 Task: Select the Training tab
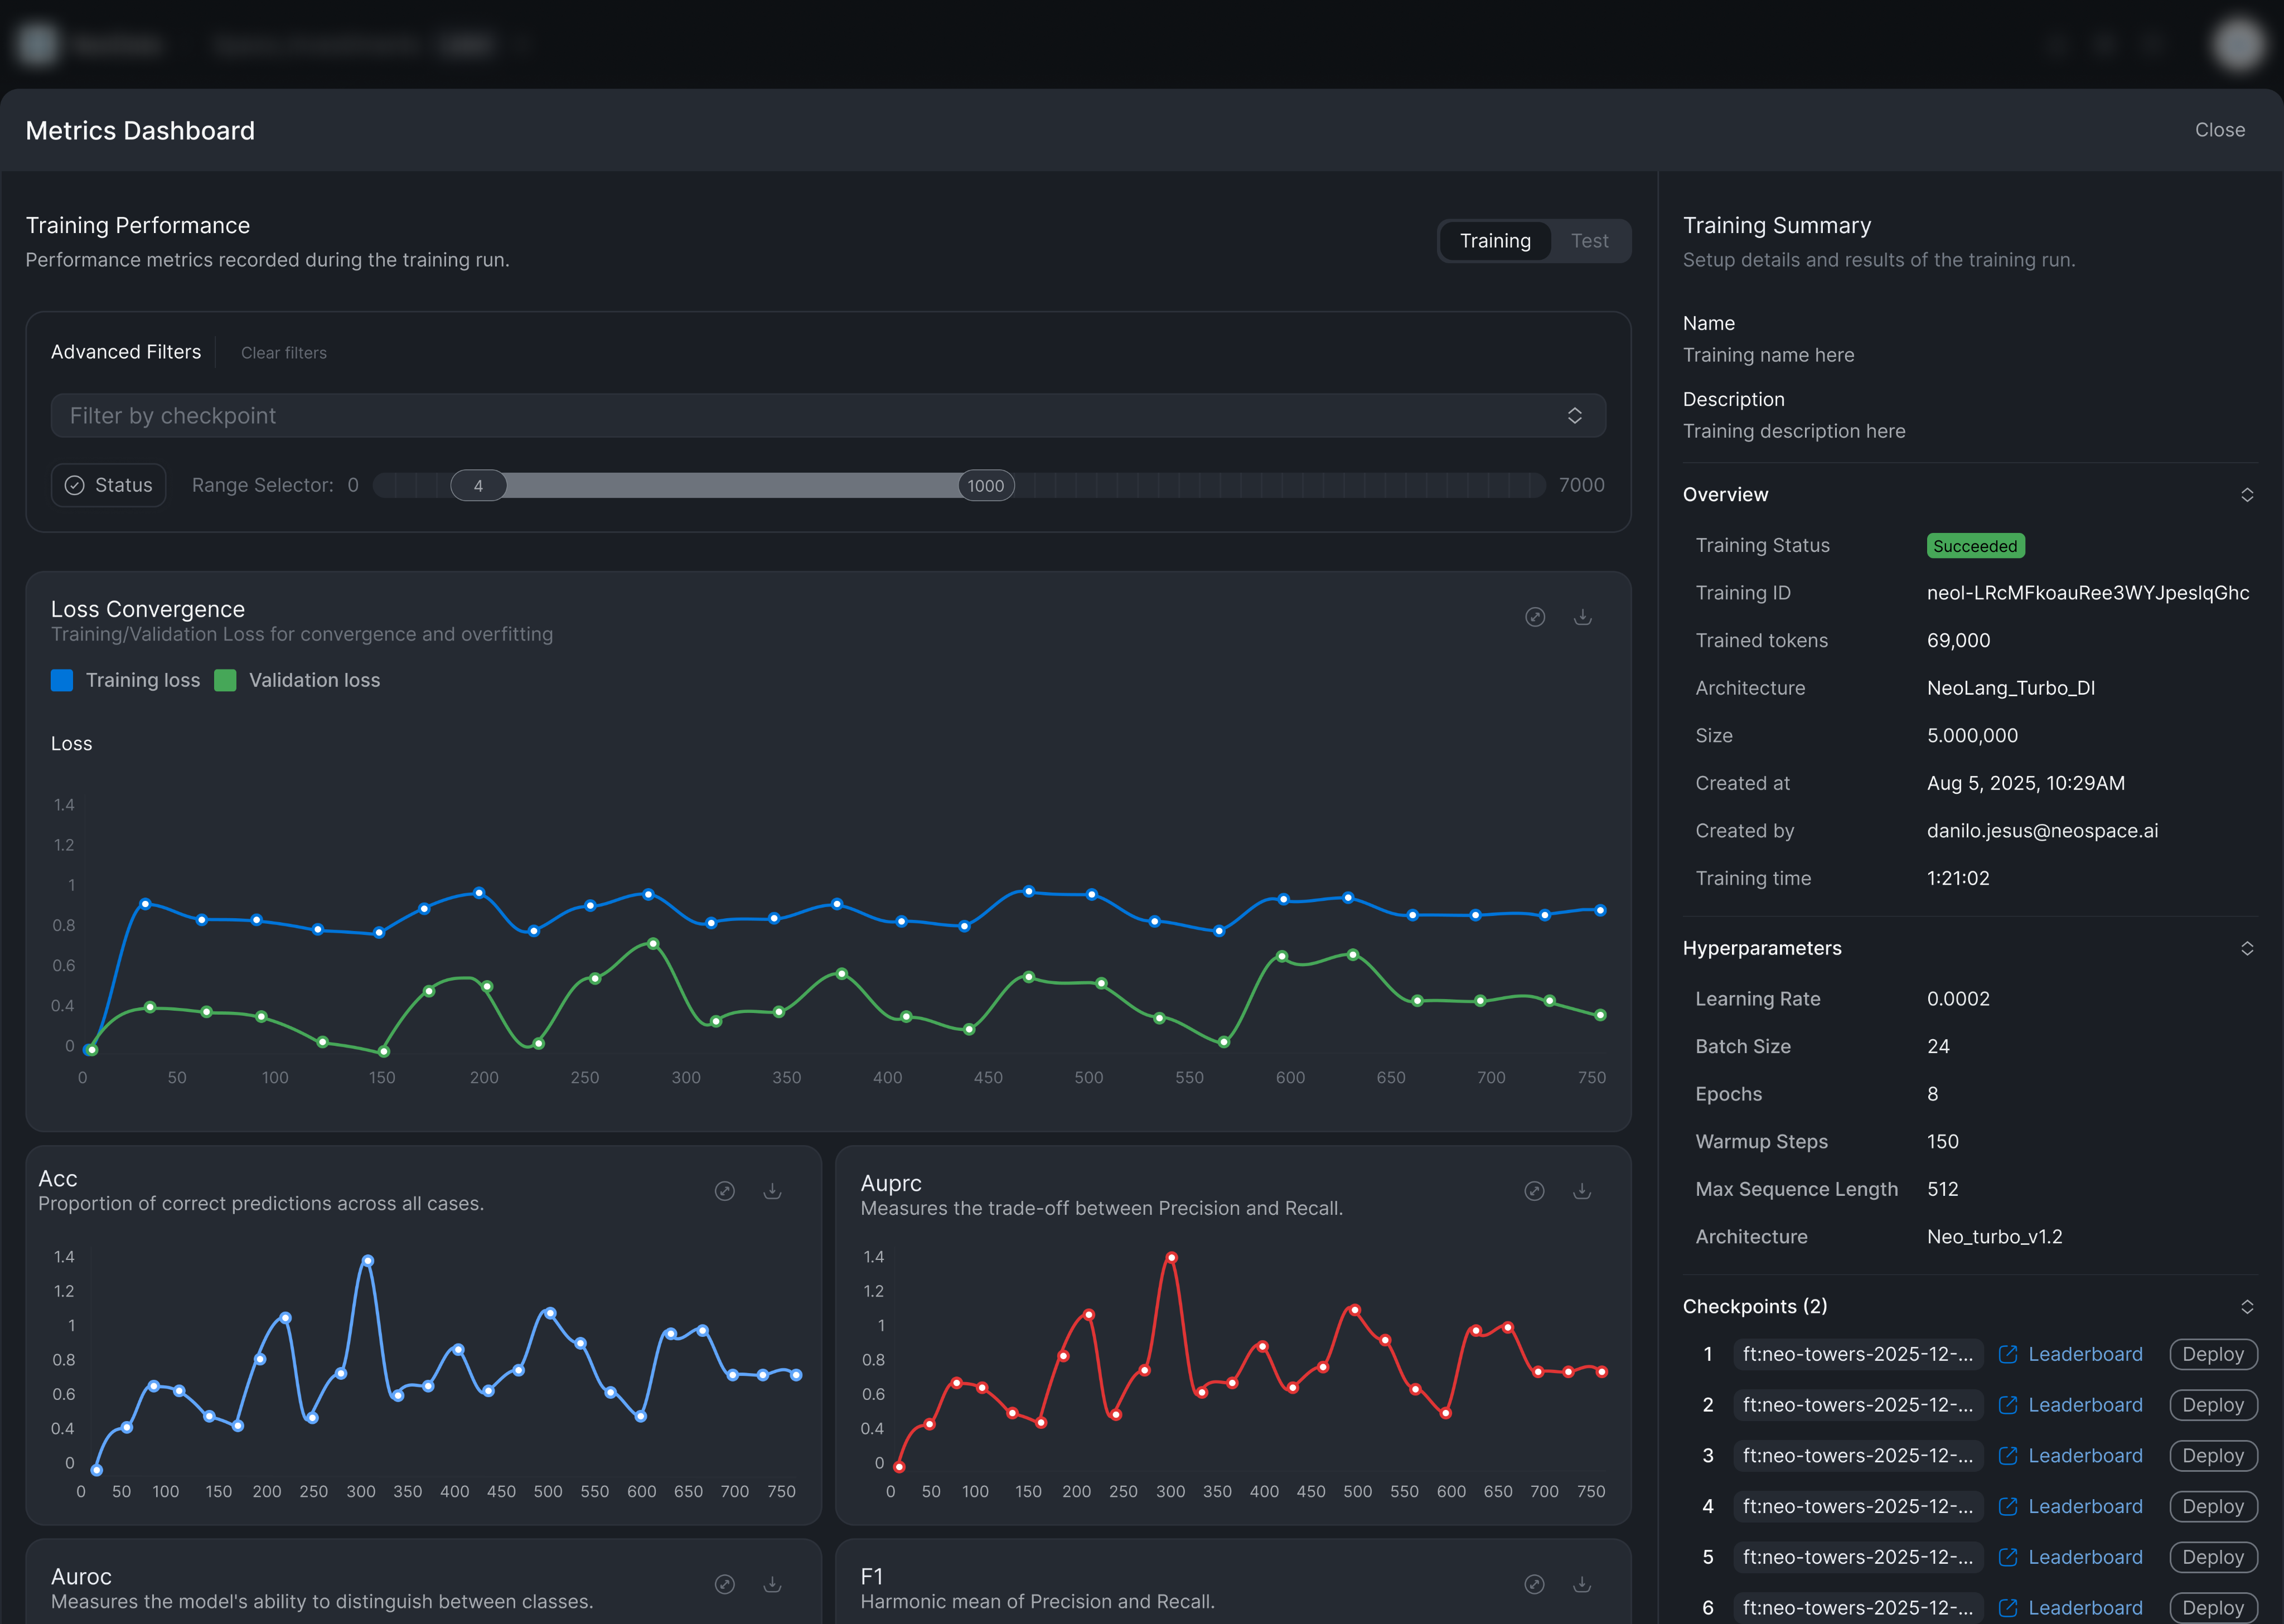(1494, 241)
